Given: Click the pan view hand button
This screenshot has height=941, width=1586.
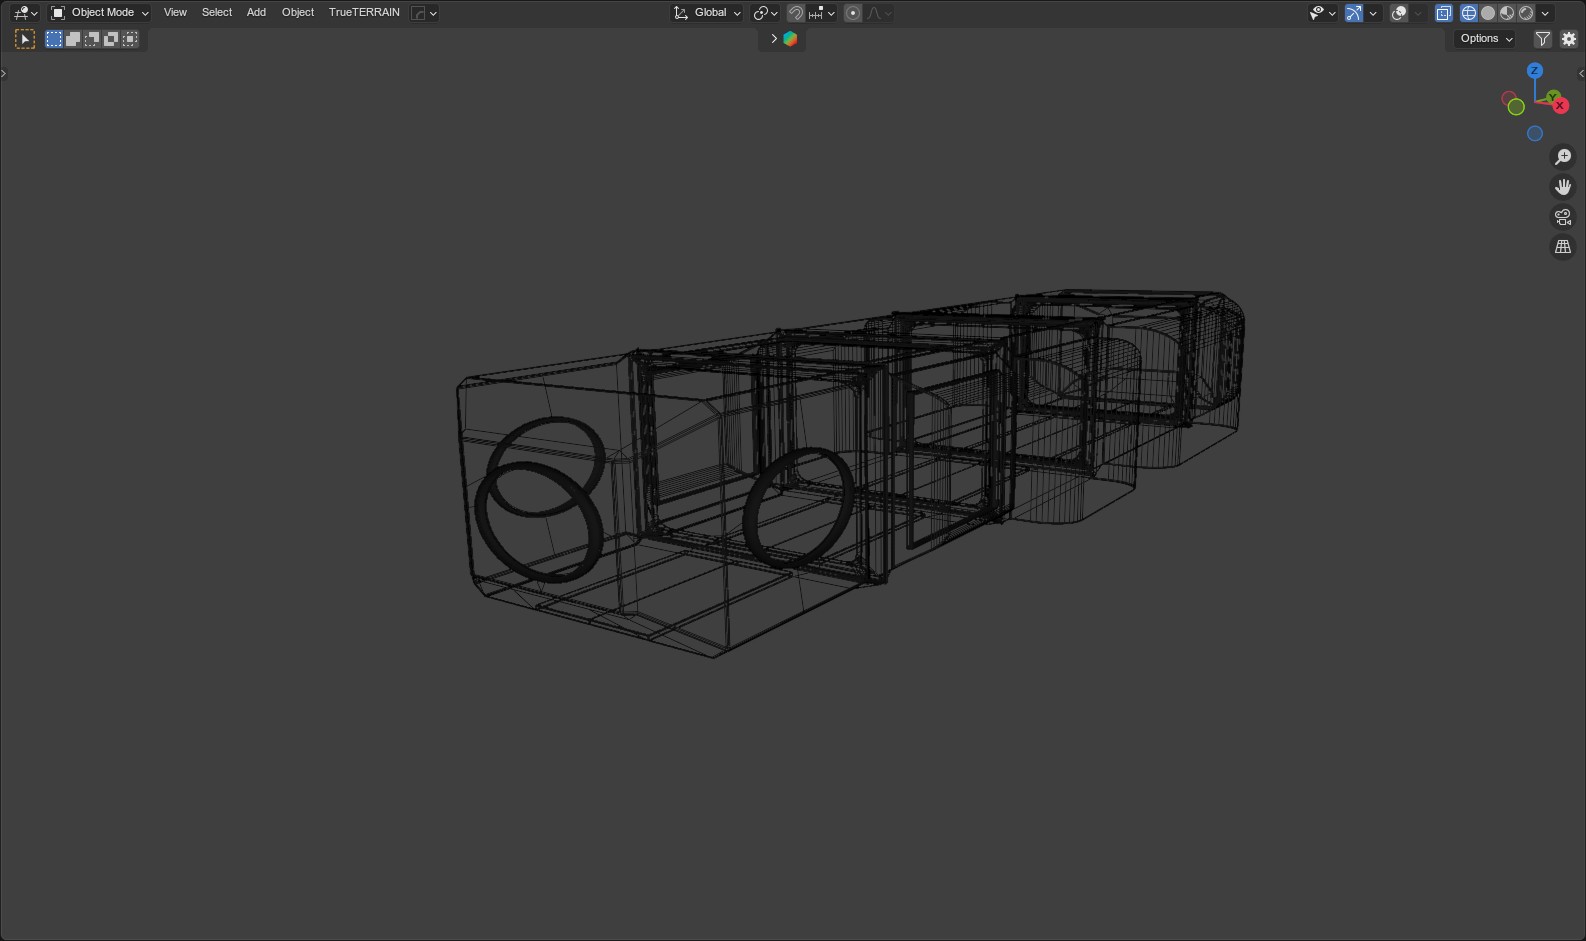Looking at the screenshot, I should 1563,187.
